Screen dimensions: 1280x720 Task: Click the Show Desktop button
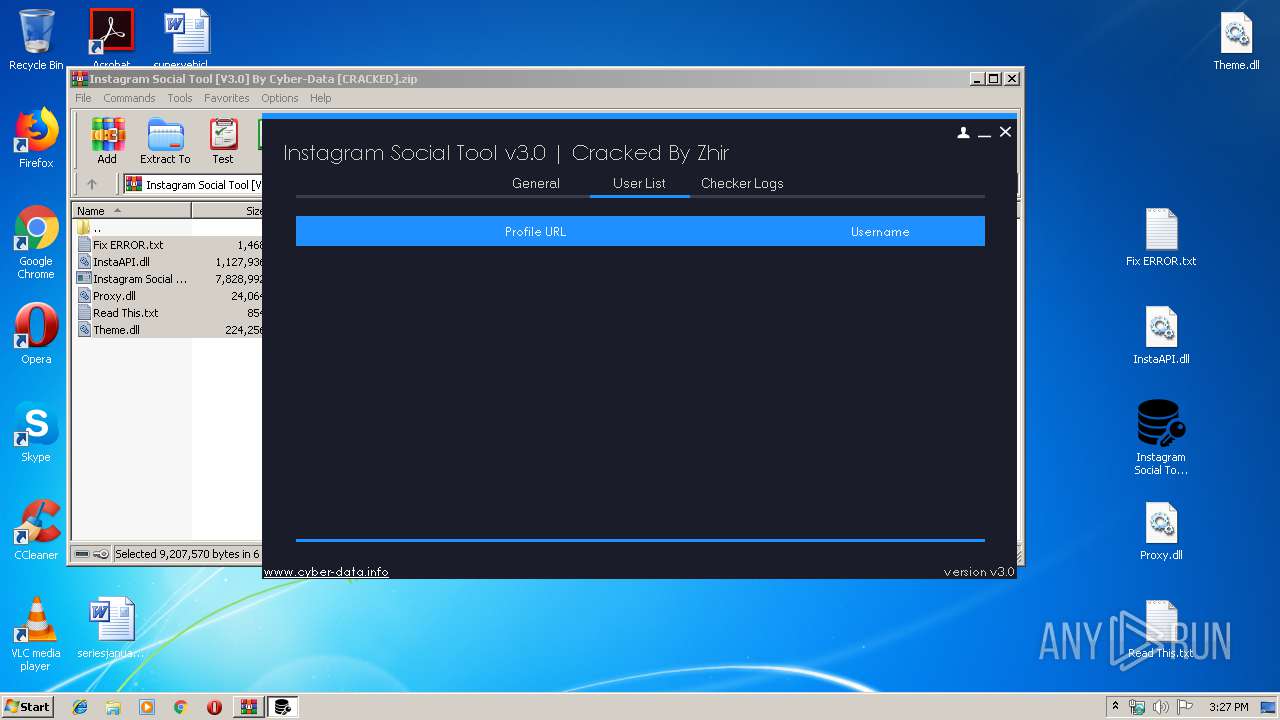[1269, 707]
